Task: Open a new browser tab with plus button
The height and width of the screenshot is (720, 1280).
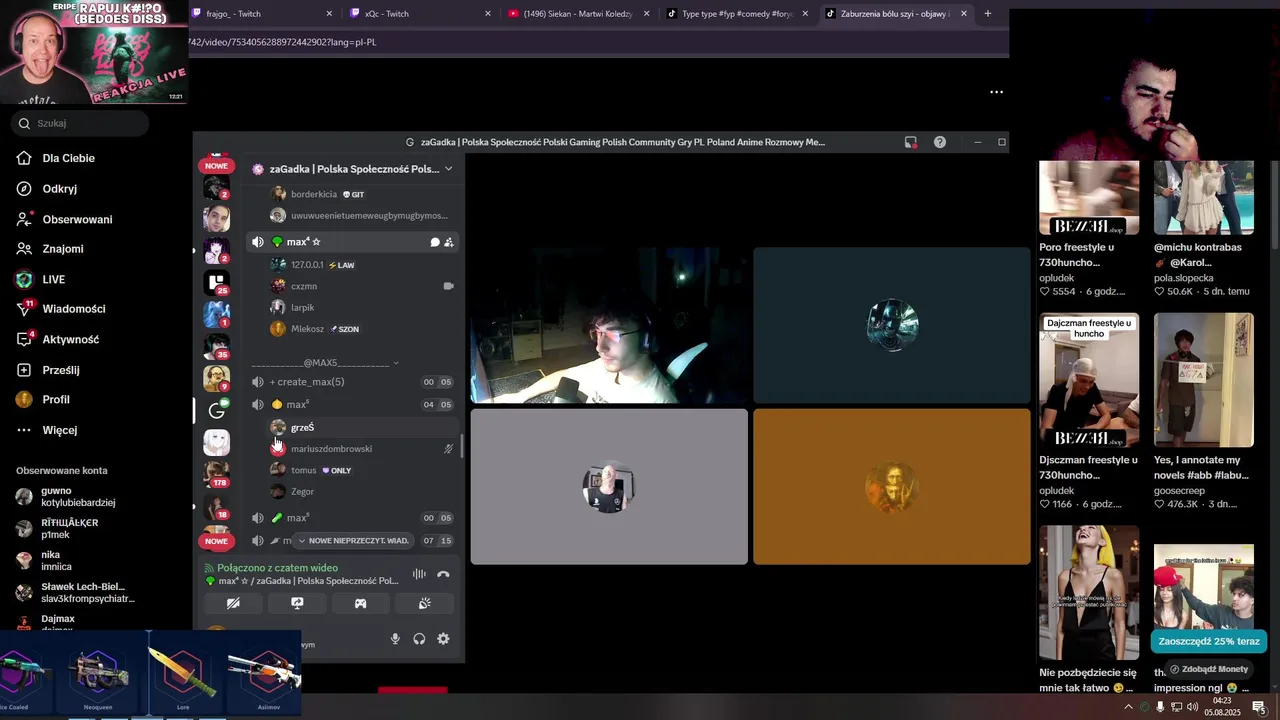Action: click(x=988, y=14)
